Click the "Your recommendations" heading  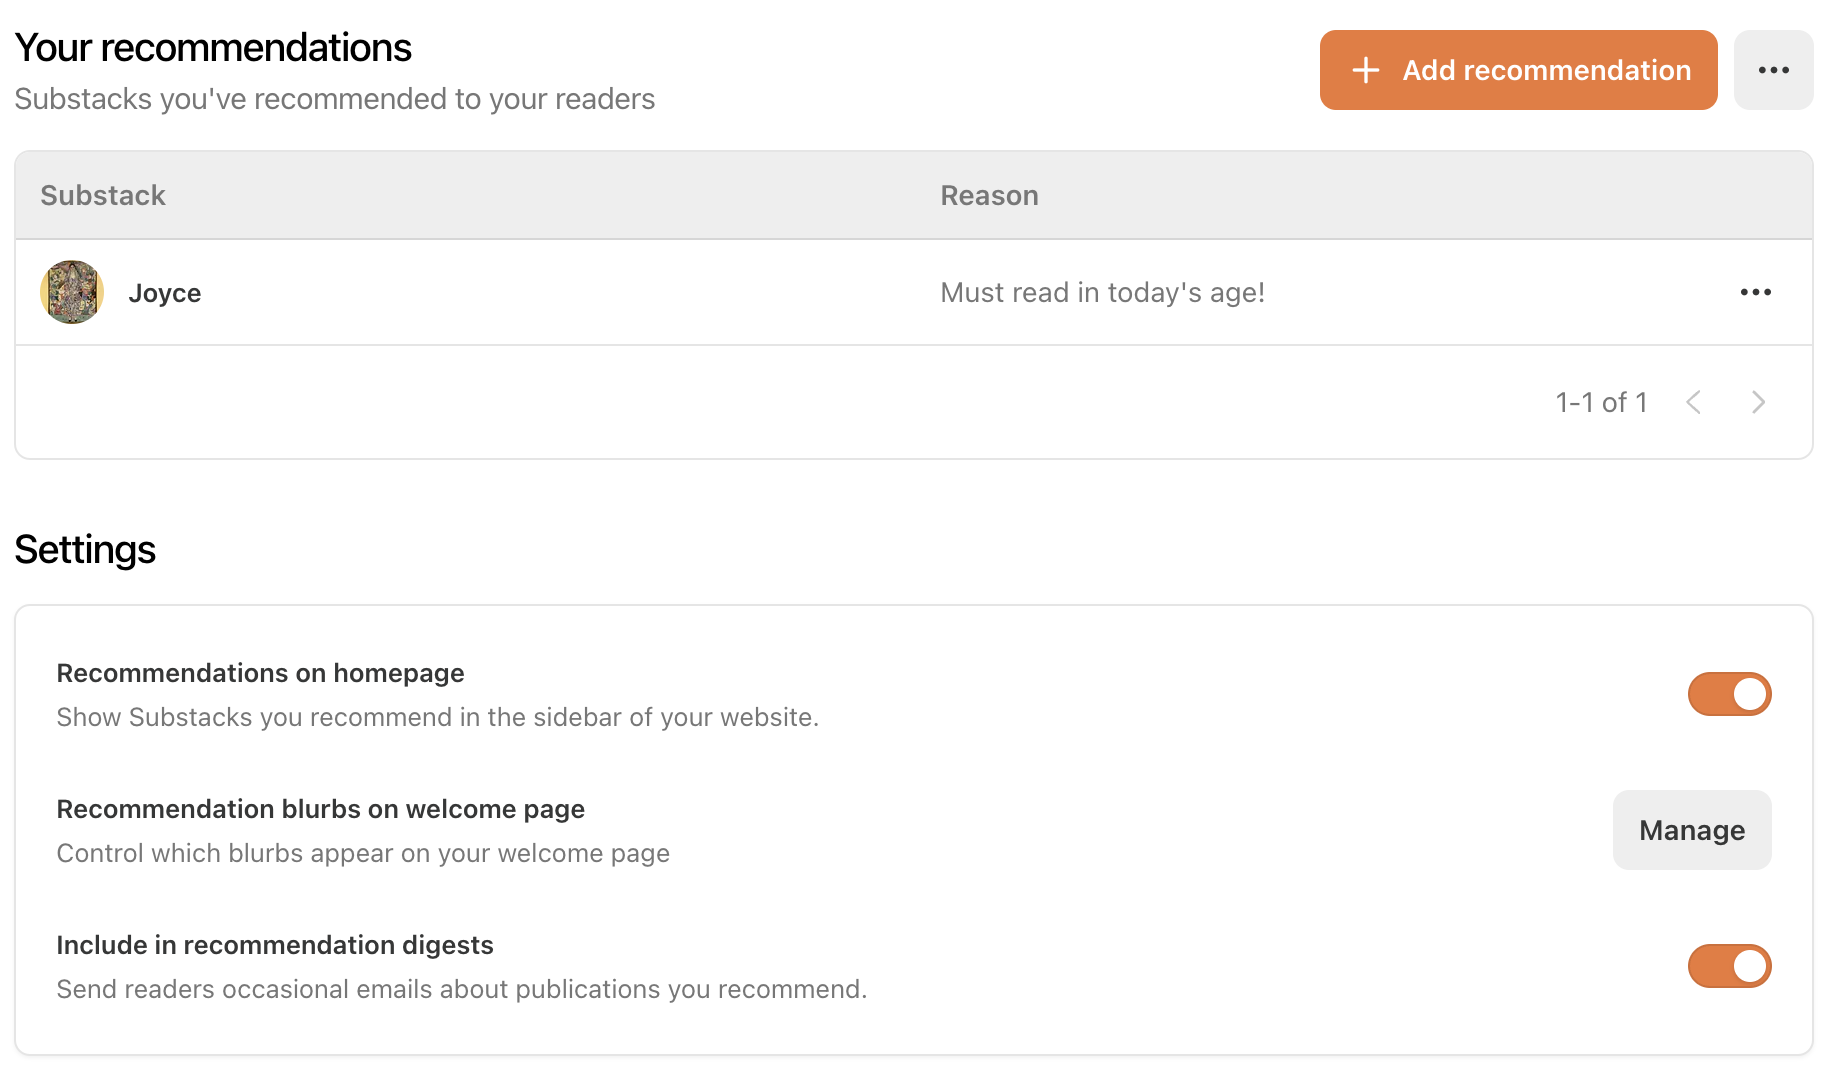(x=213, y=48)
